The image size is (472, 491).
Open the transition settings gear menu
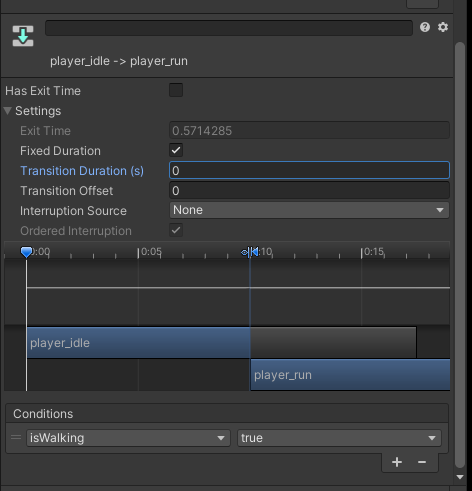[443, 27]
